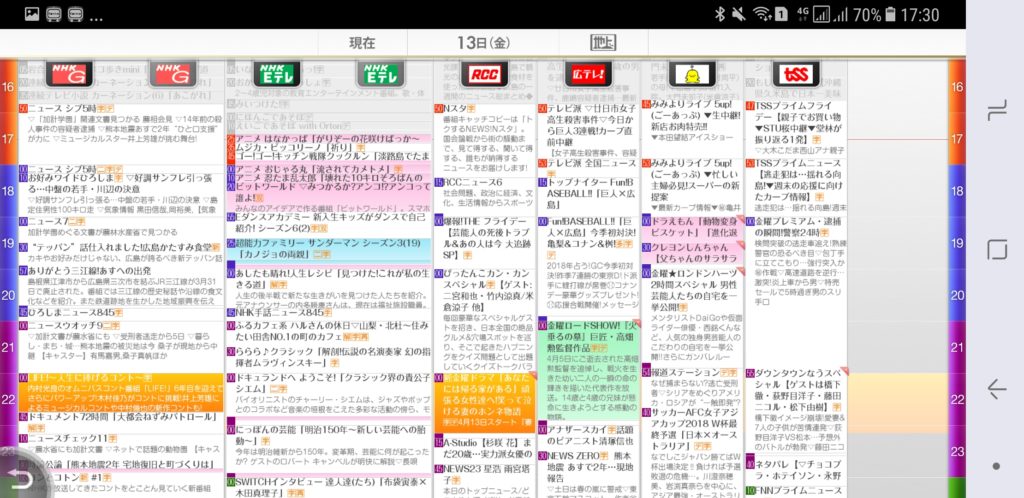Open RCCニュース6 program

pyautogui.click(x=484, y=195)
